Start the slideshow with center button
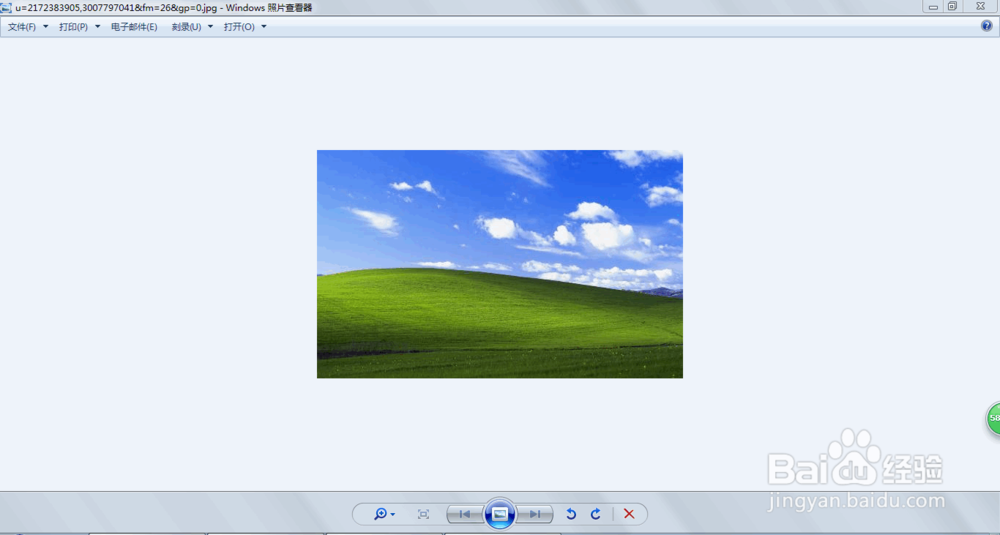Screen dimensions: 1000x535 pos(500,513)
